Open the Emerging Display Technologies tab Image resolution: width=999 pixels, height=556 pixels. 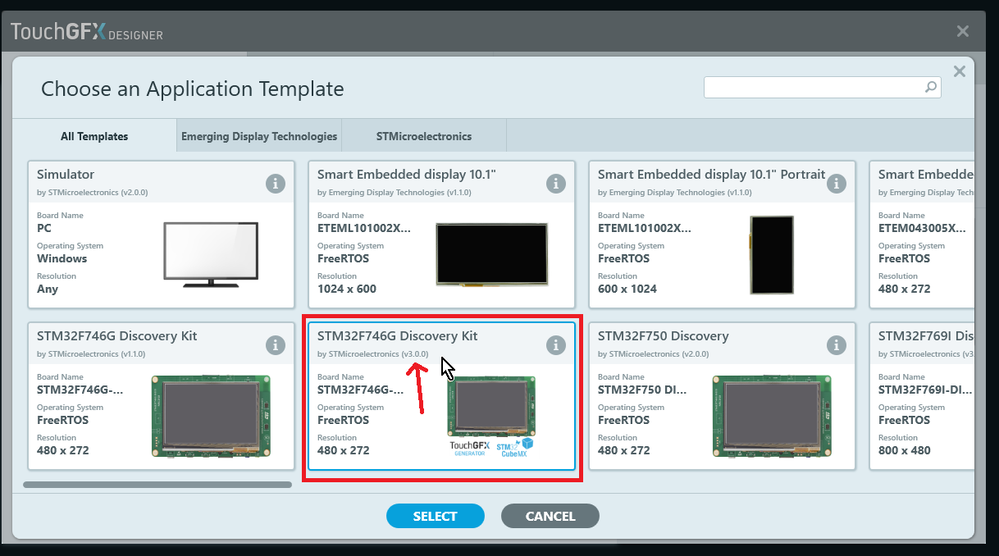pyautogui.click(x=259, y=136)
